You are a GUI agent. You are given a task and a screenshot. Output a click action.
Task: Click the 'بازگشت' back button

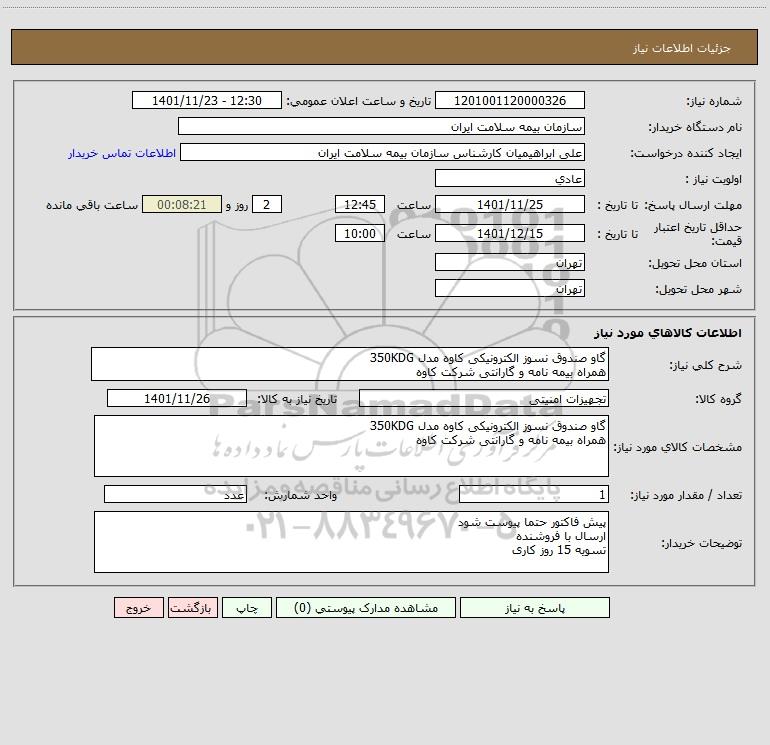[192, 608]
